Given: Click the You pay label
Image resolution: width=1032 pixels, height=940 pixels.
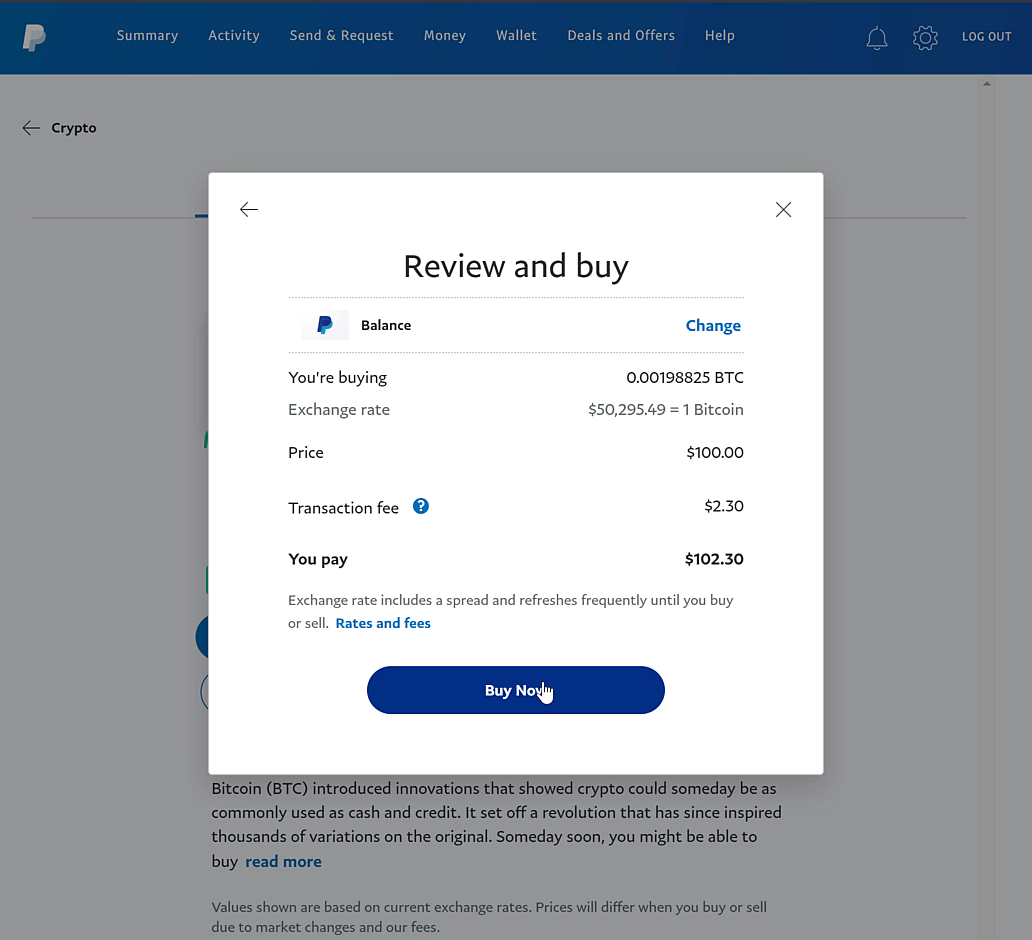Looking at the screenshot, I should (x=318, y=560).
